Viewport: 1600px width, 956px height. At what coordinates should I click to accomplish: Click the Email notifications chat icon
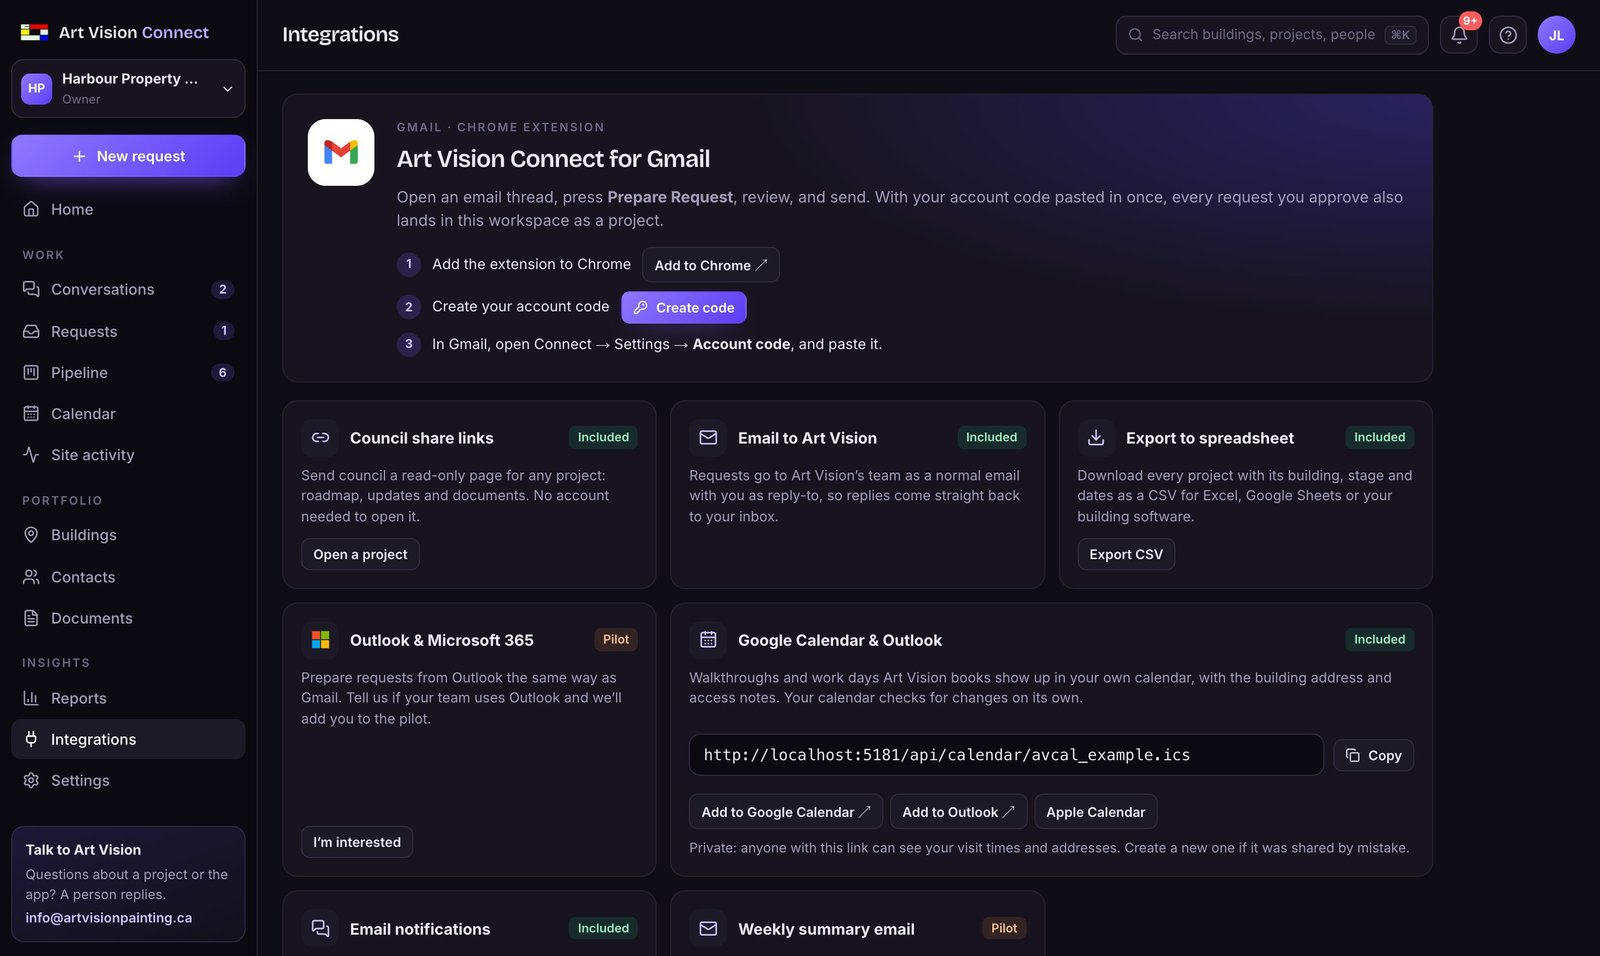pos(320,929)
